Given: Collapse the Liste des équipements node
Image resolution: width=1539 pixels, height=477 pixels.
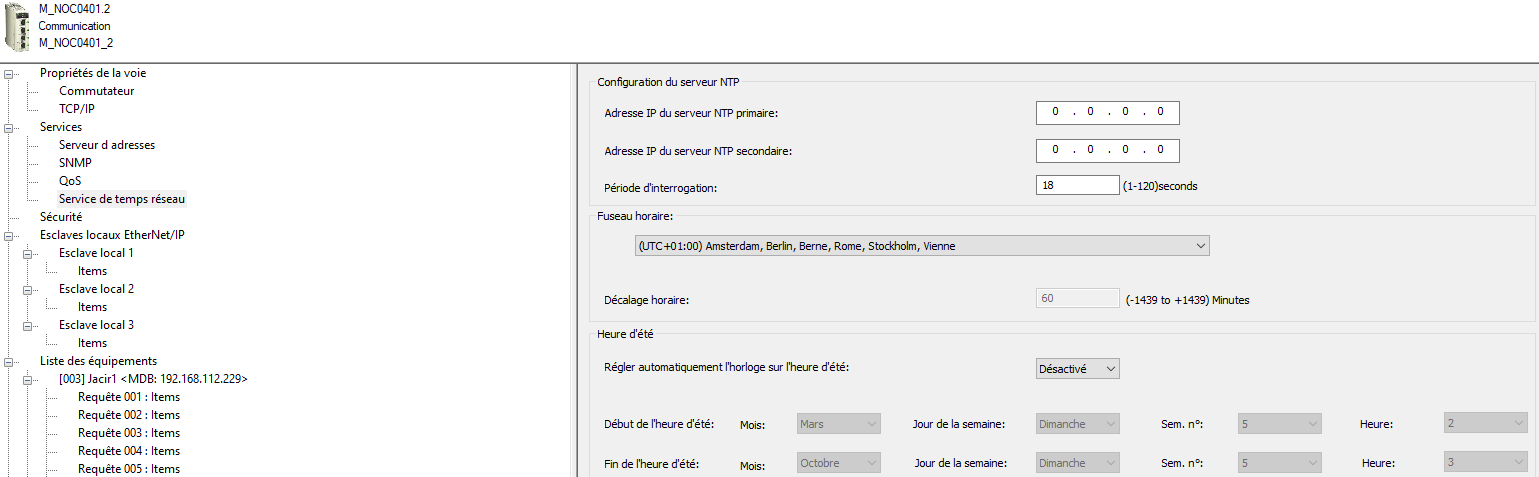Looking at the screenshot, I should pyautogui.click(x=9, y=361).
